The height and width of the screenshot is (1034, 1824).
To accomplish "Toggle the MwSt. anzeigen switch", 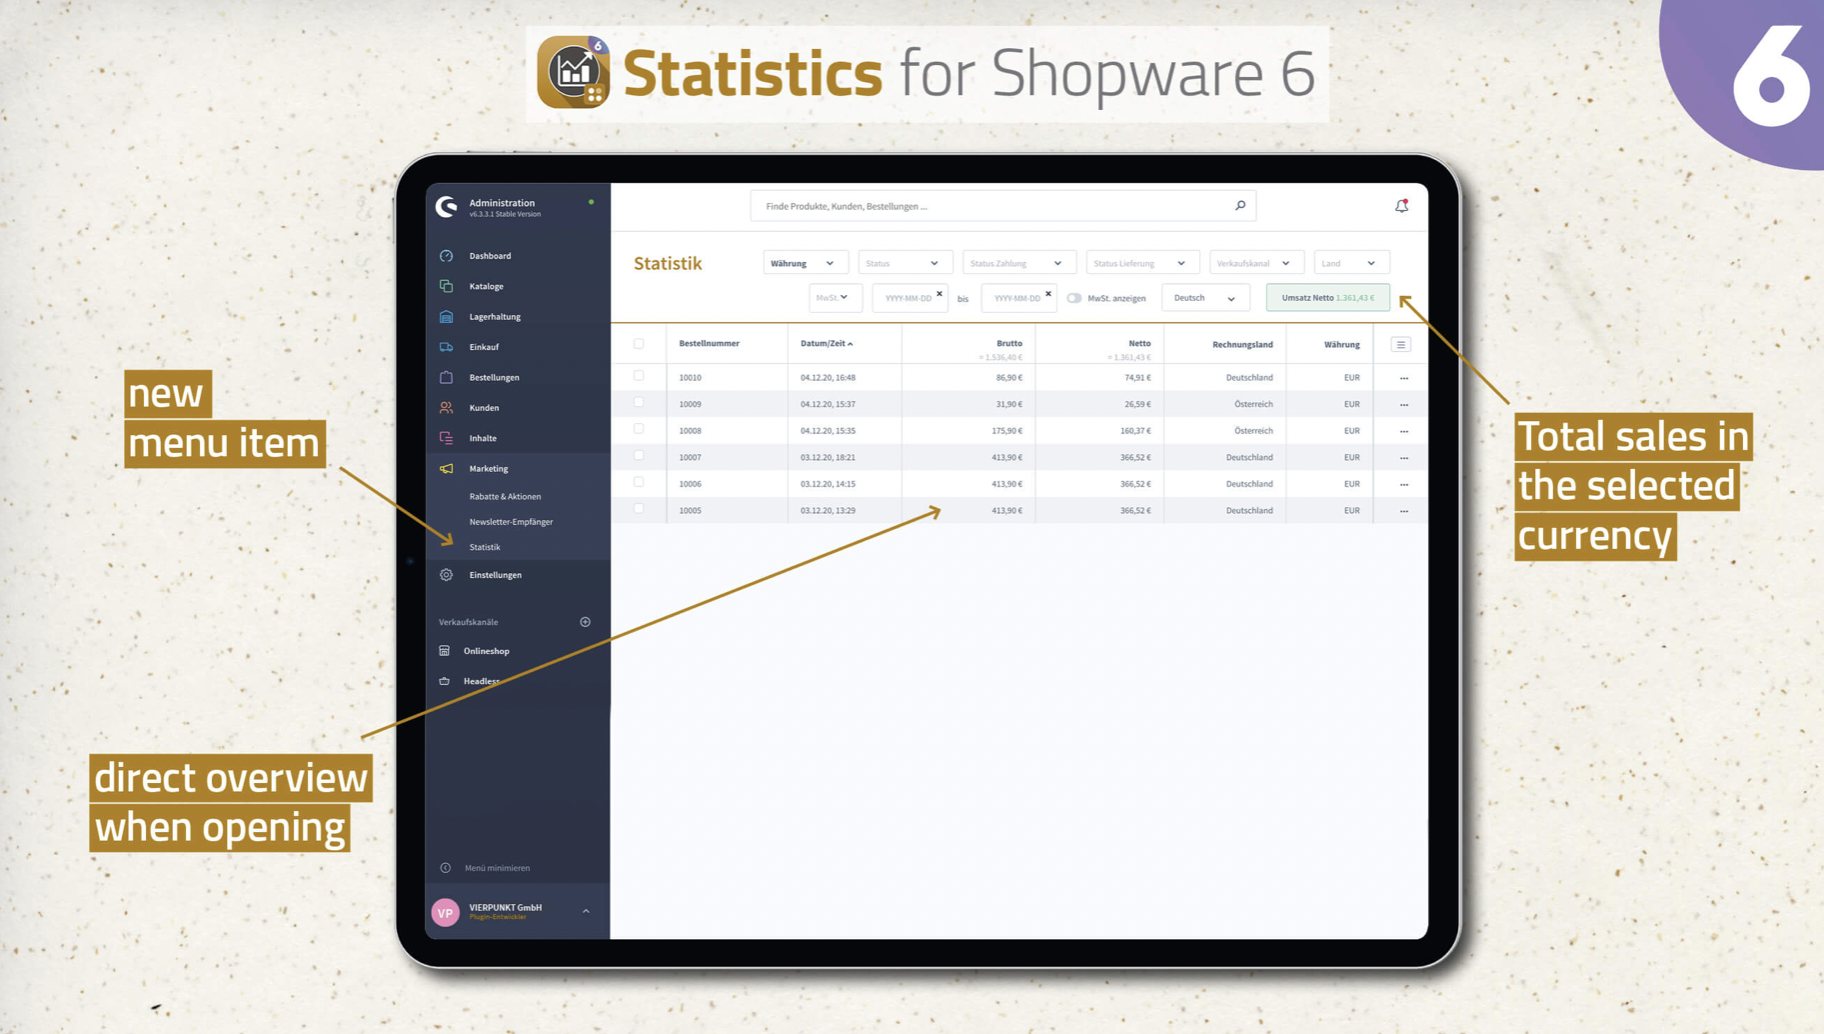I will [1074, 298].
